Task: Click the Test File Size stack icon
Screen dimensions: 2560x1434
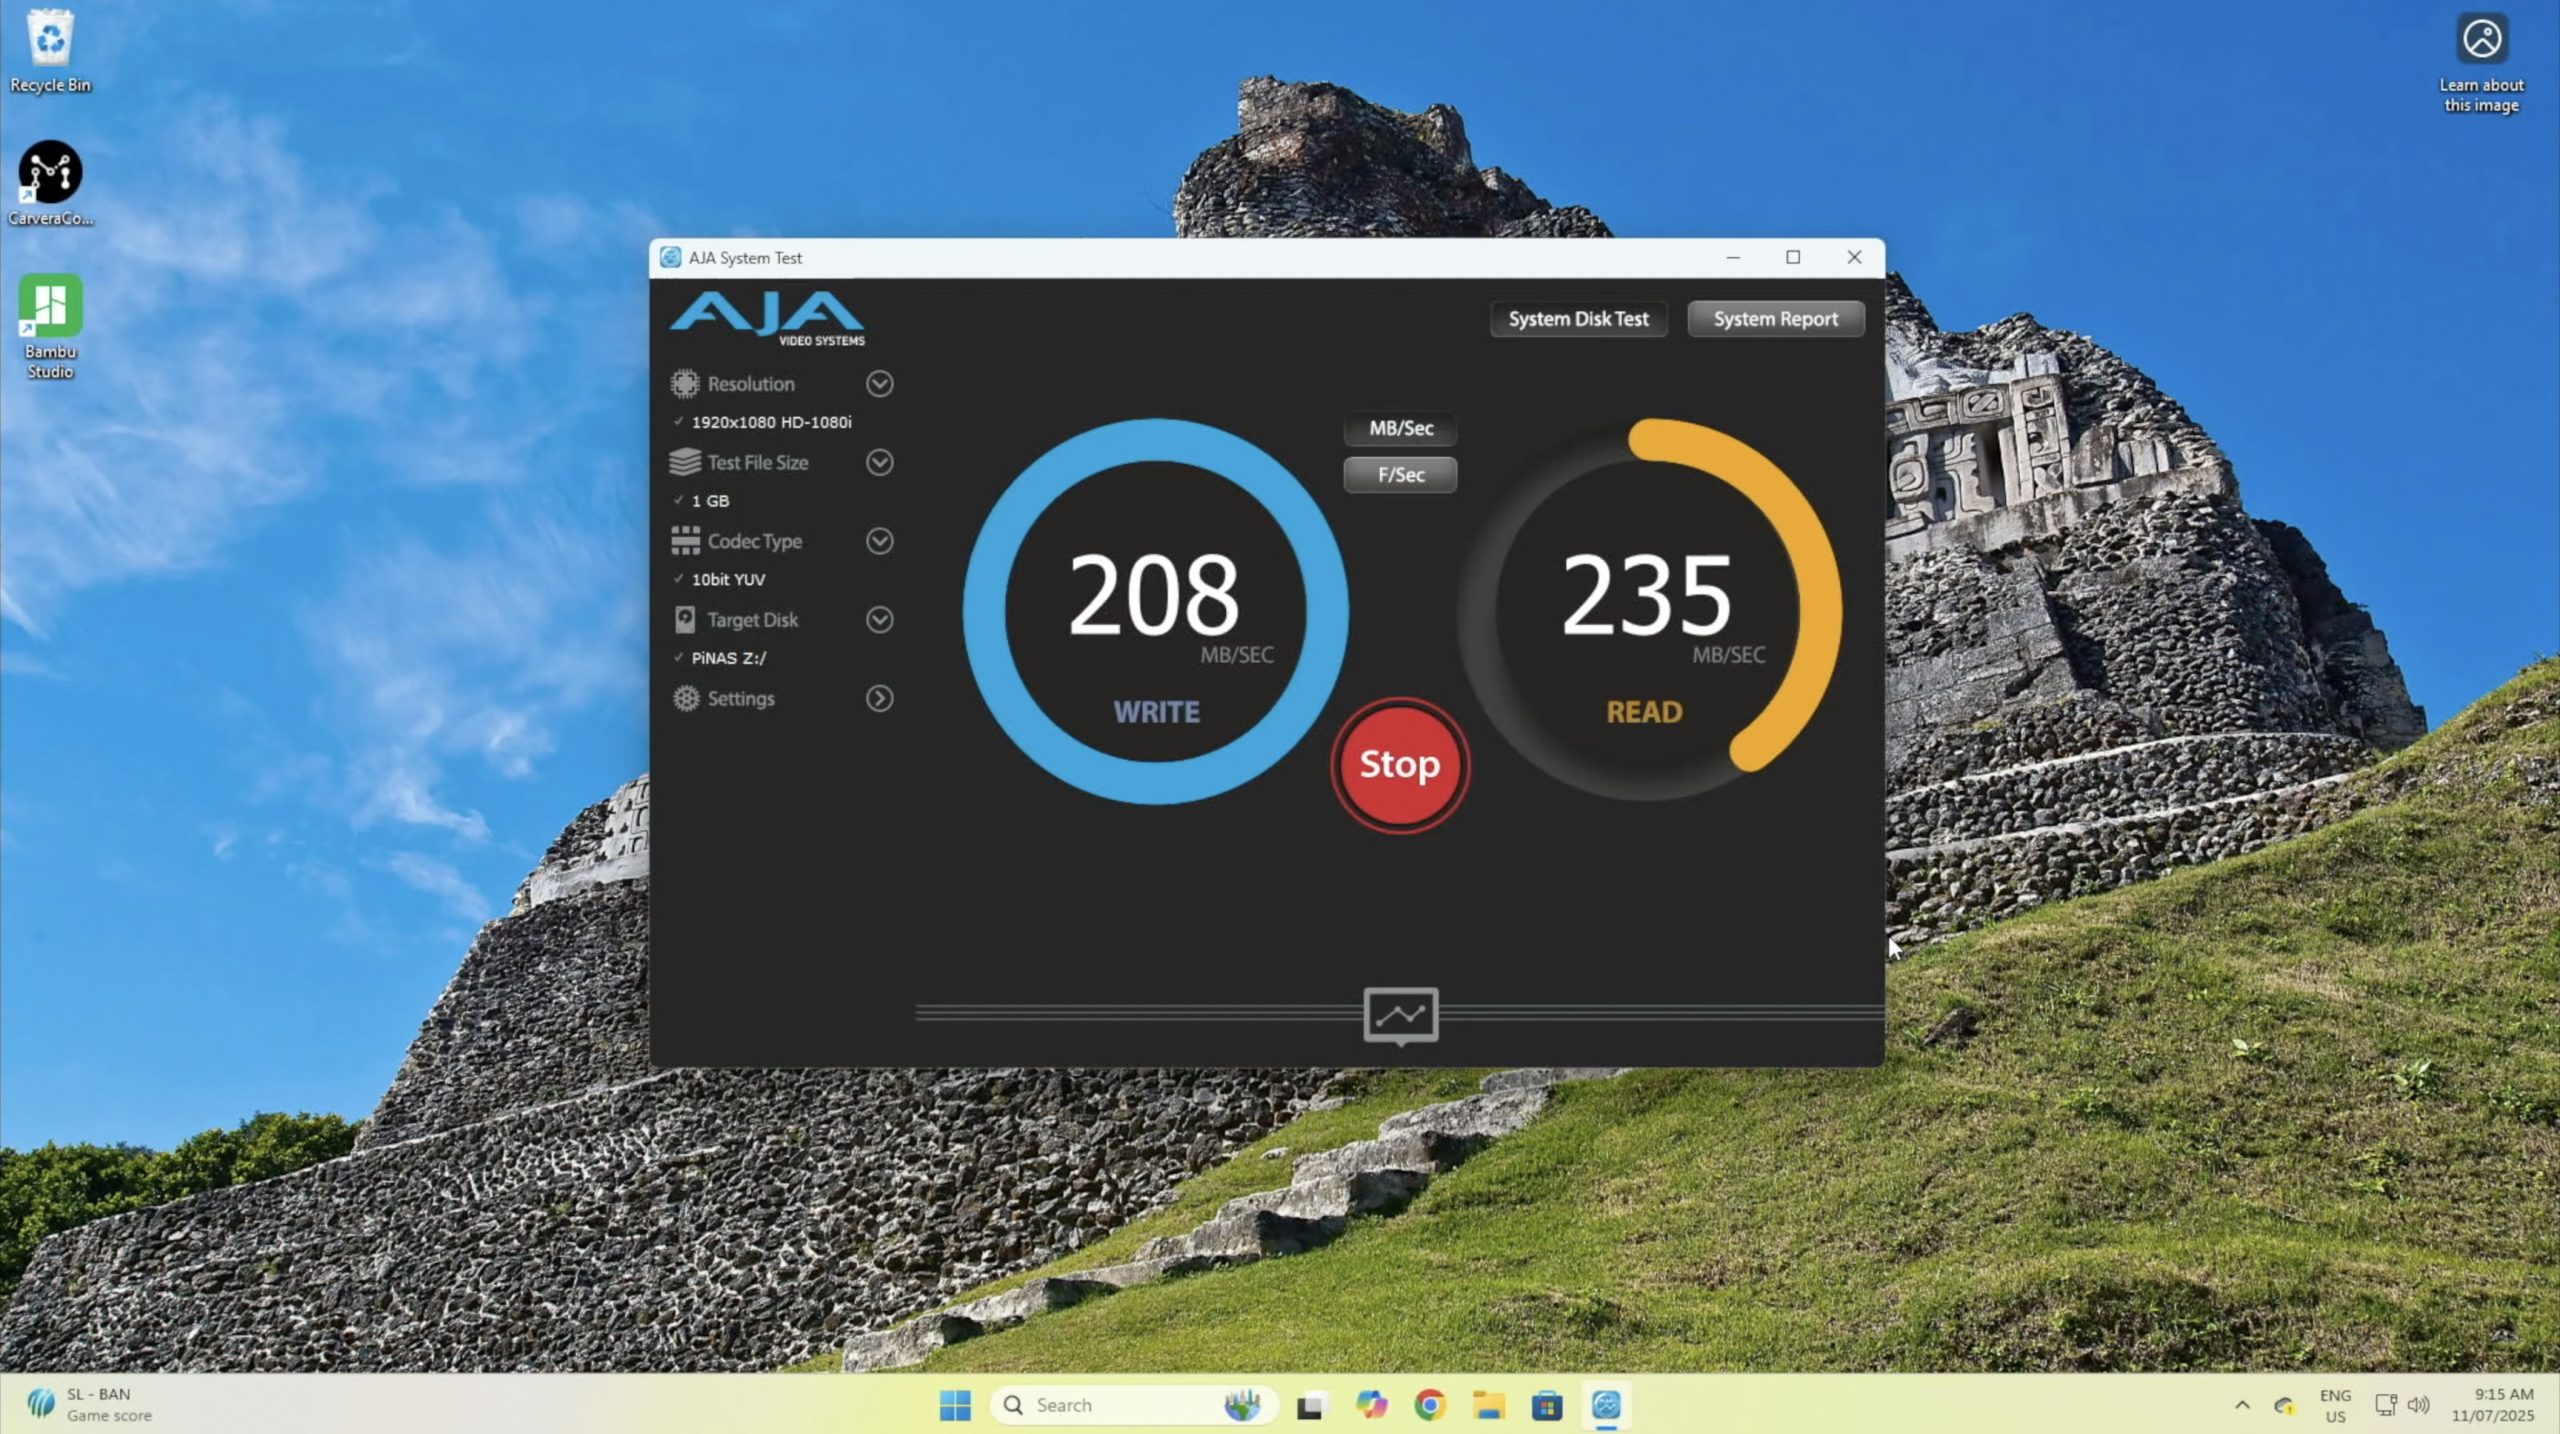Action: (x=685, y=462)
